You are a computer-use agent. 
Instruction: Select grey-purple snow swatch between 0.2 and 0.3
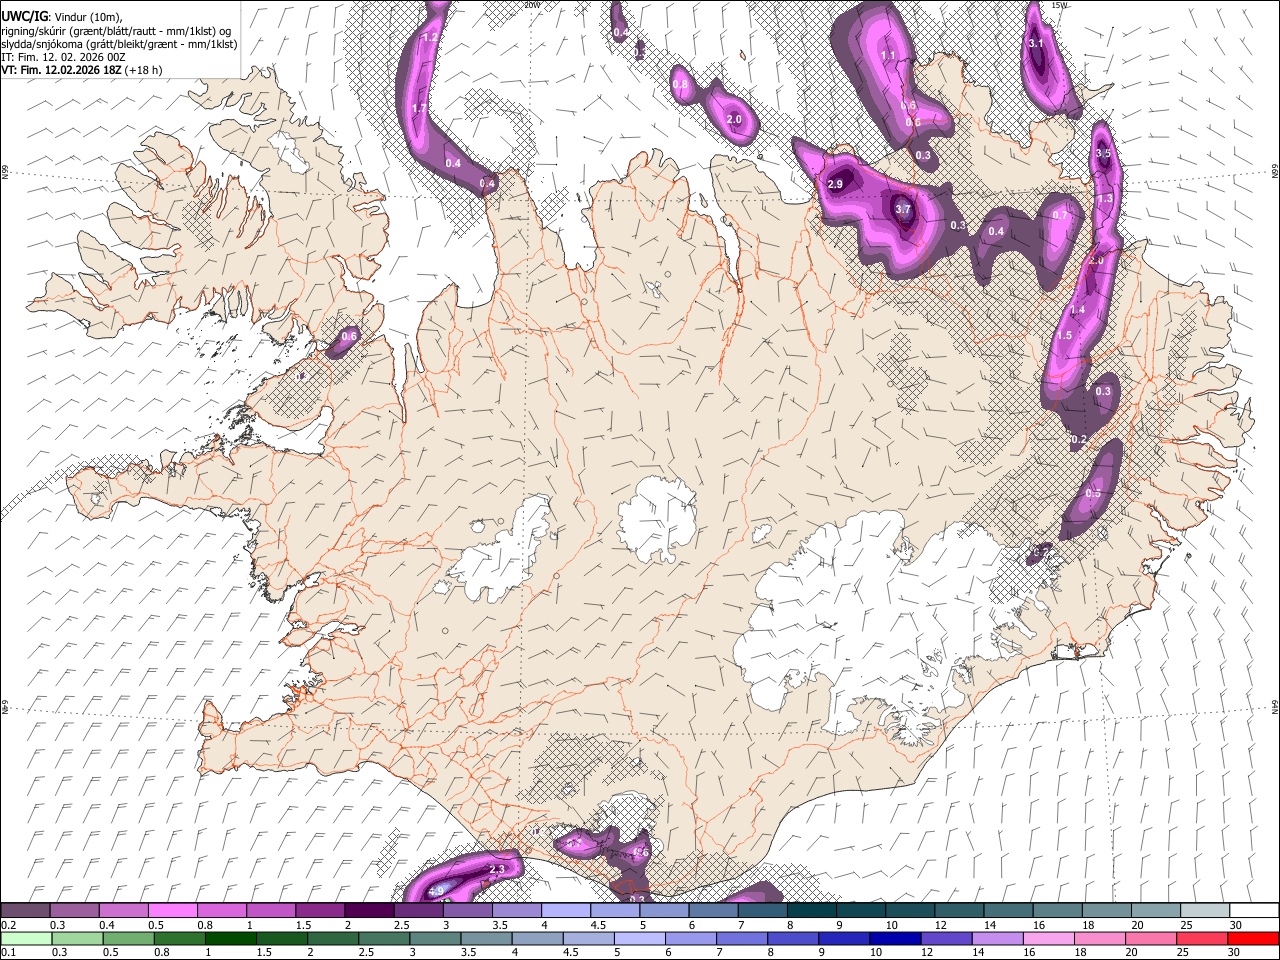pyautogui.click(x=25, y=910)
